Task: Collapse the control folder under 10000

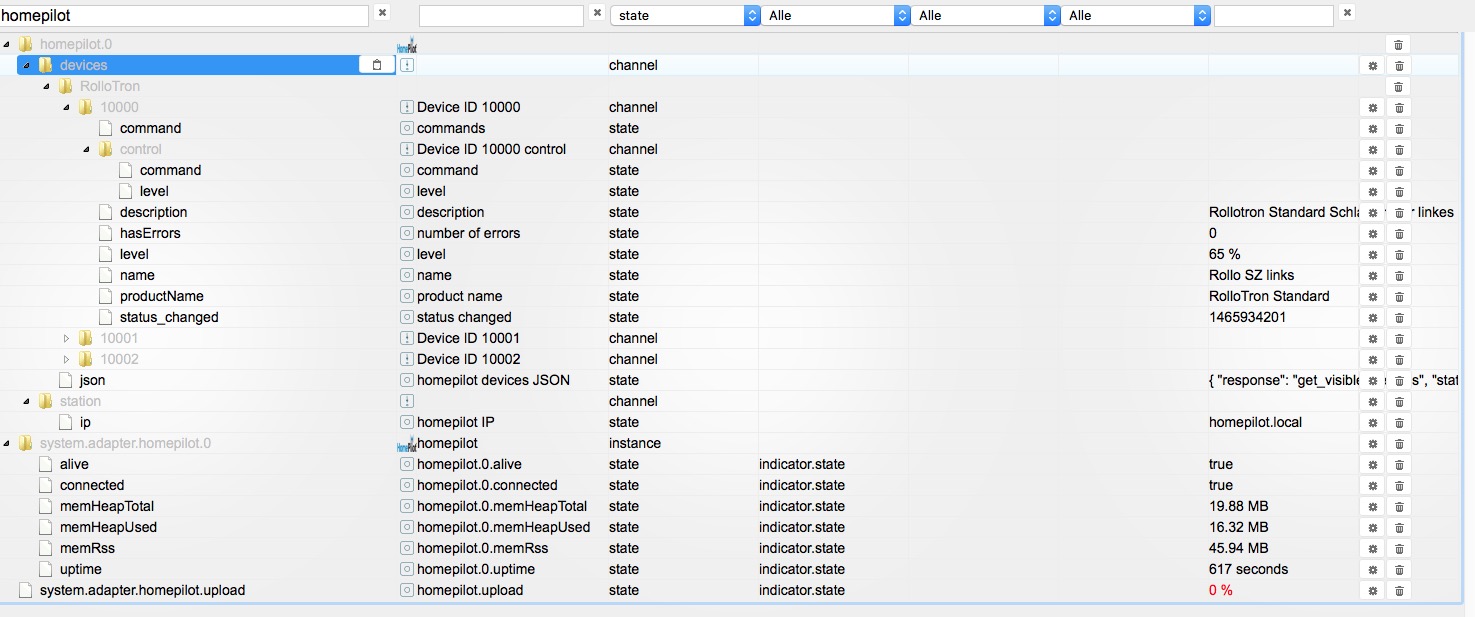Action: (x=87, y=149)
